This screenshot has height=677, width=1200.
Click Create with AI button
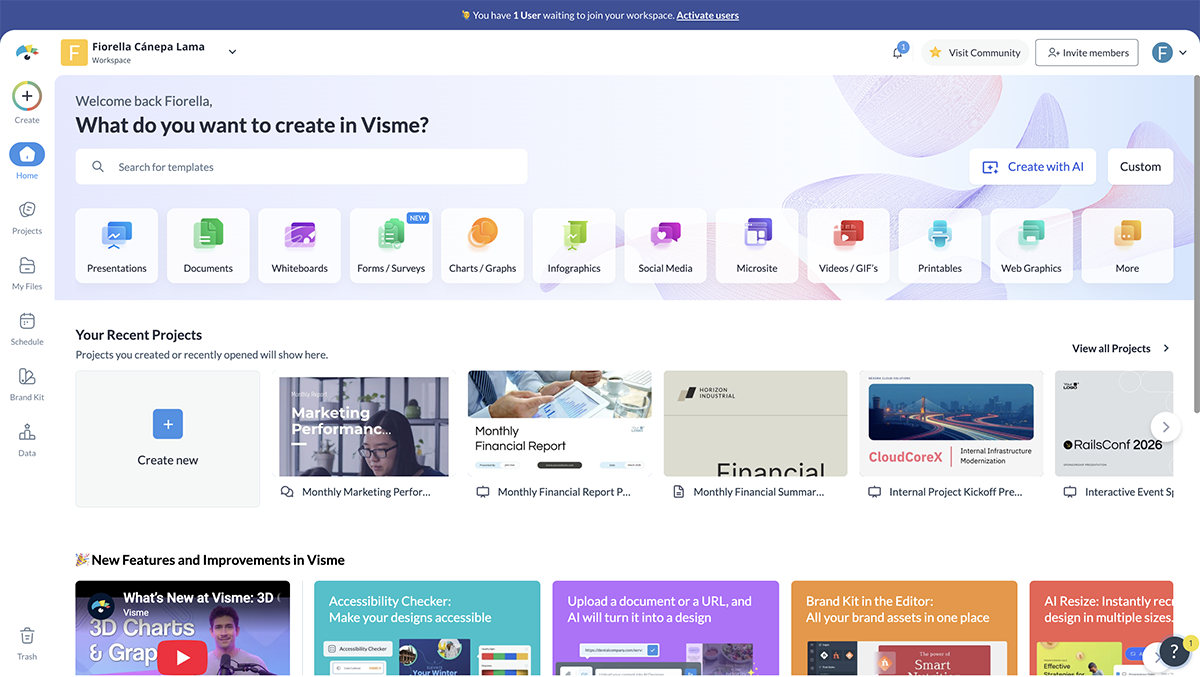click(x=1033, y=167)
